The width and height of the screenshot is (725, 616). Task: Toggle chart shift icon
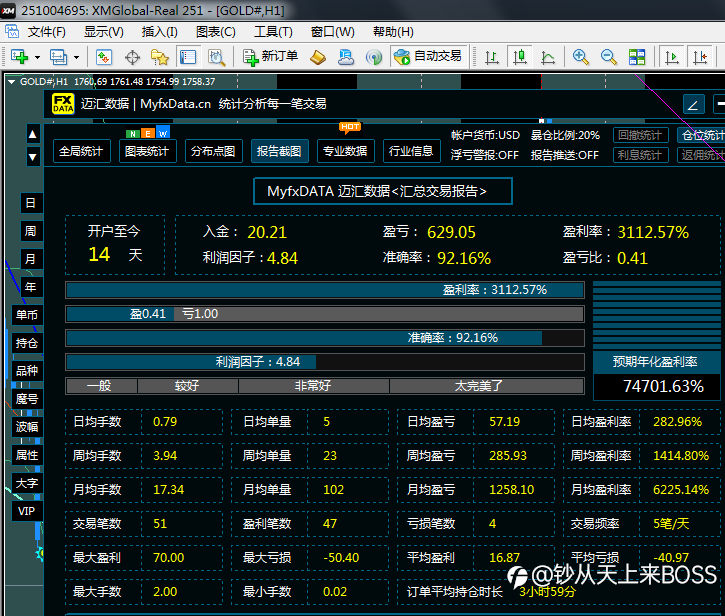(x=700, y=57)
